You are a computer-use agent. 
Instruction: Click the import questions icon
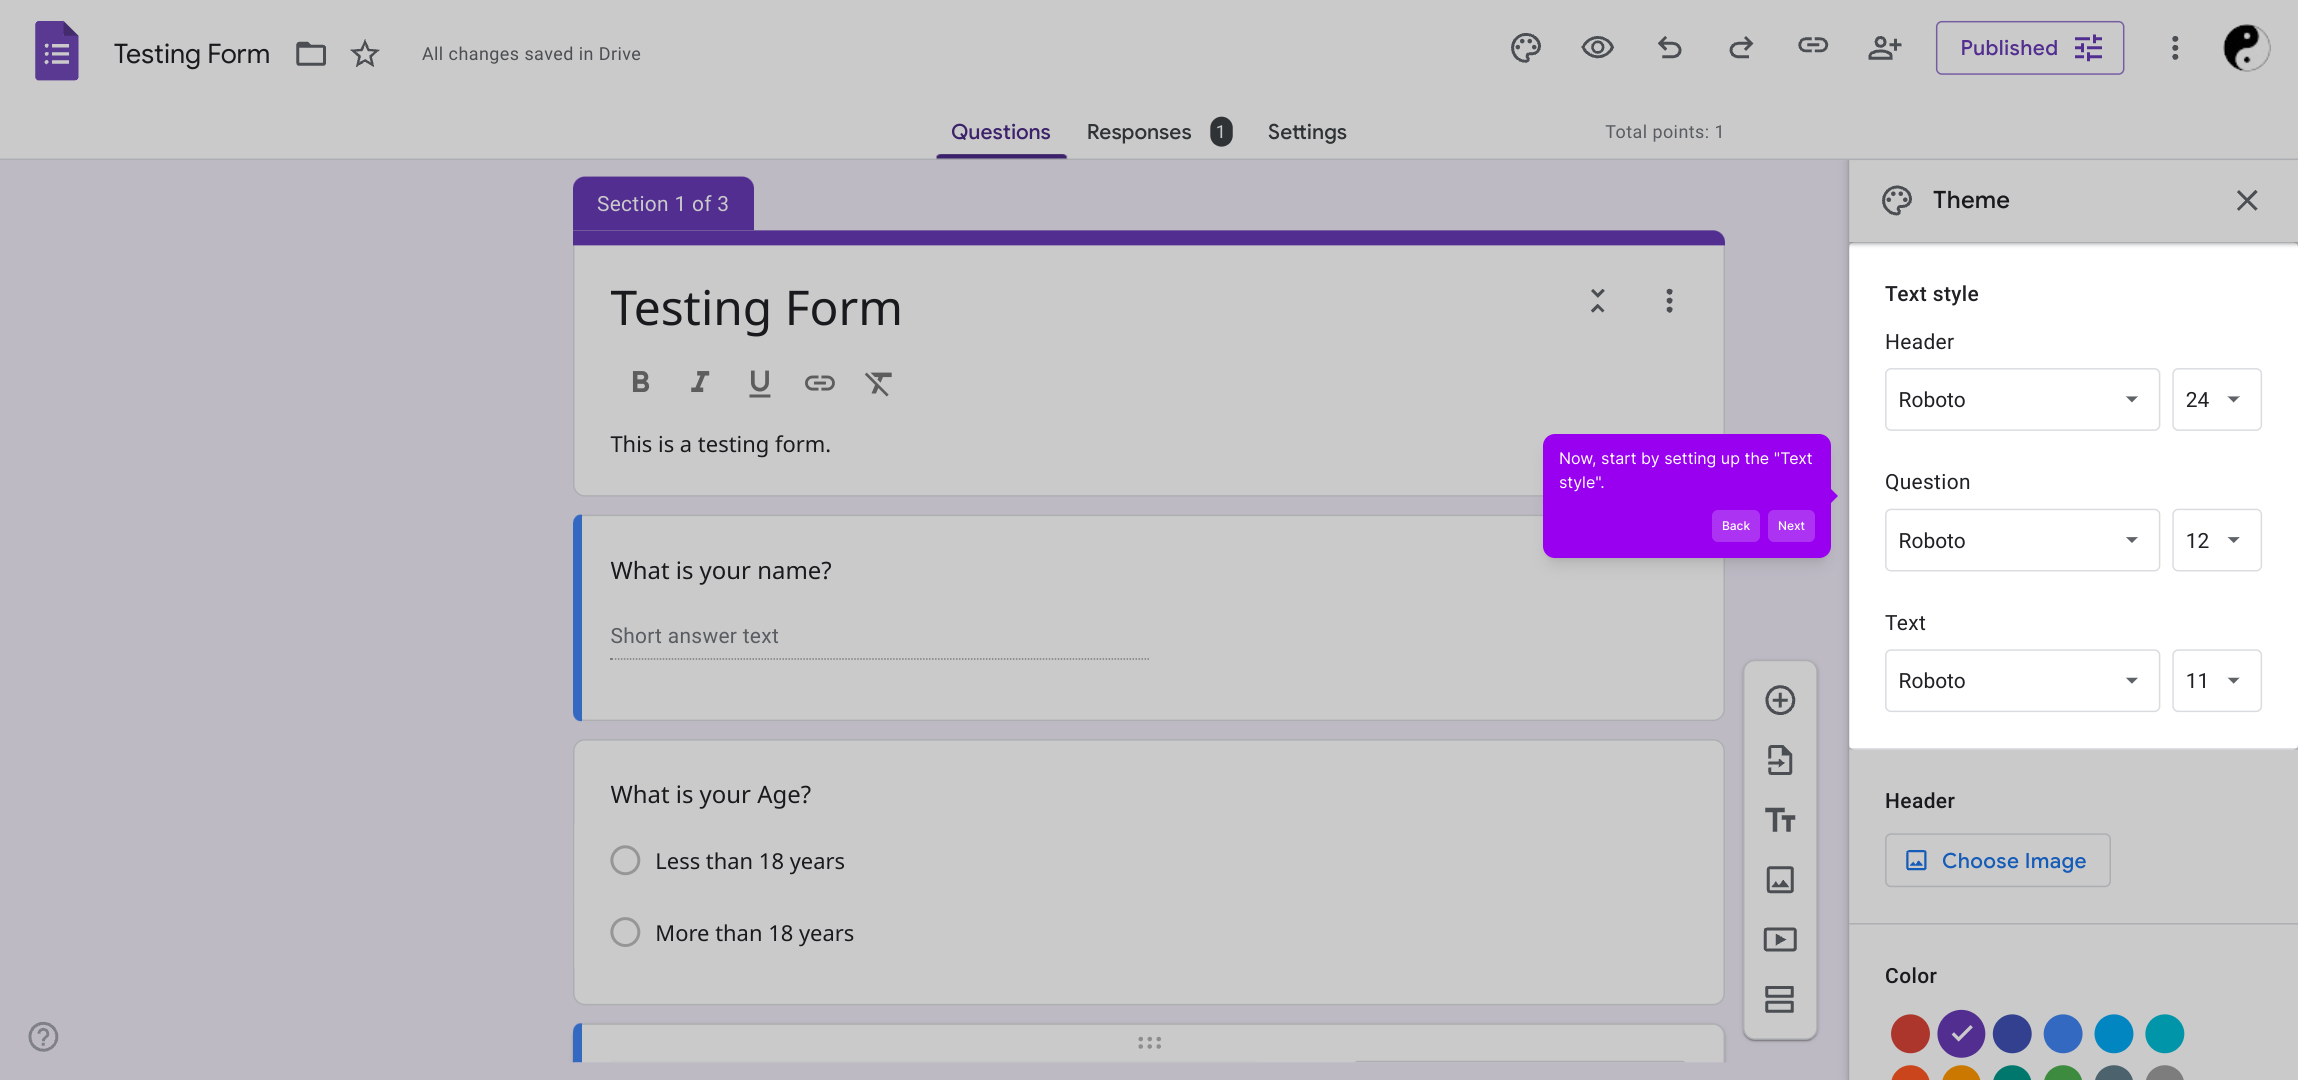pos(1780,760)
